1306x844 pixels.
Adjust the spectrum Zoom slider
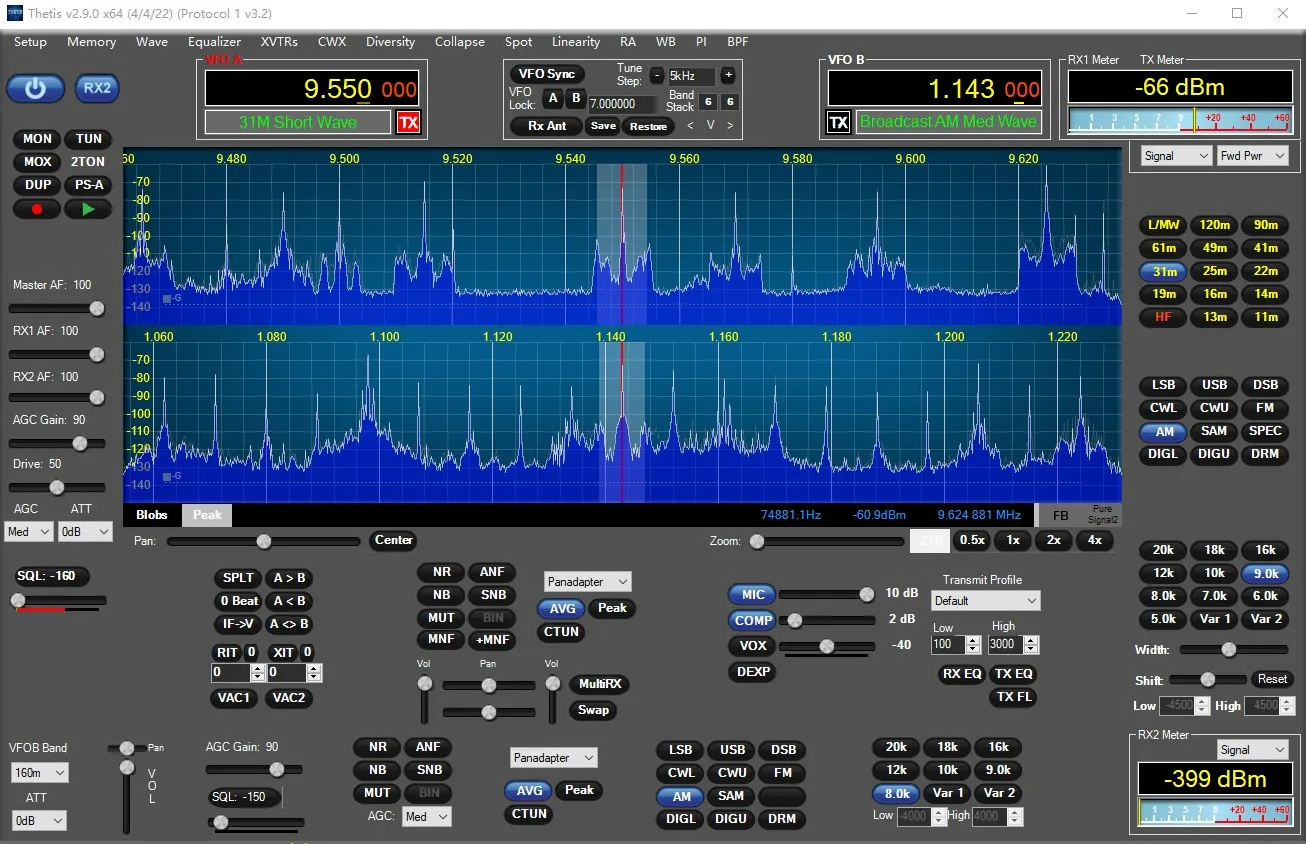pyautogui.click(x=757, y=540)
